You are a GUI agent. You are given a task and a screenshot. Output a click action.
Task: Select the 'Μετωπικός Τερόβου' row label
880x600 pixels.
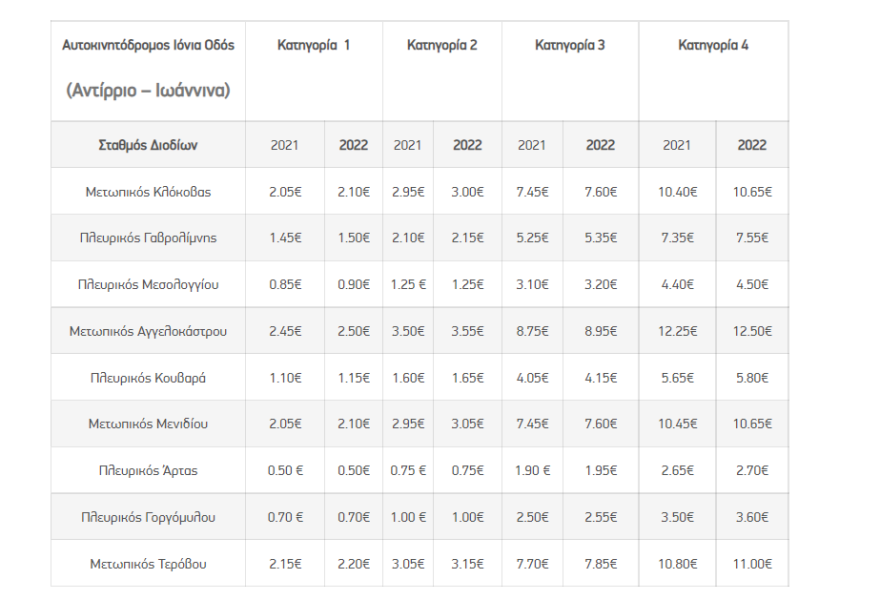[x=148, y=564]
